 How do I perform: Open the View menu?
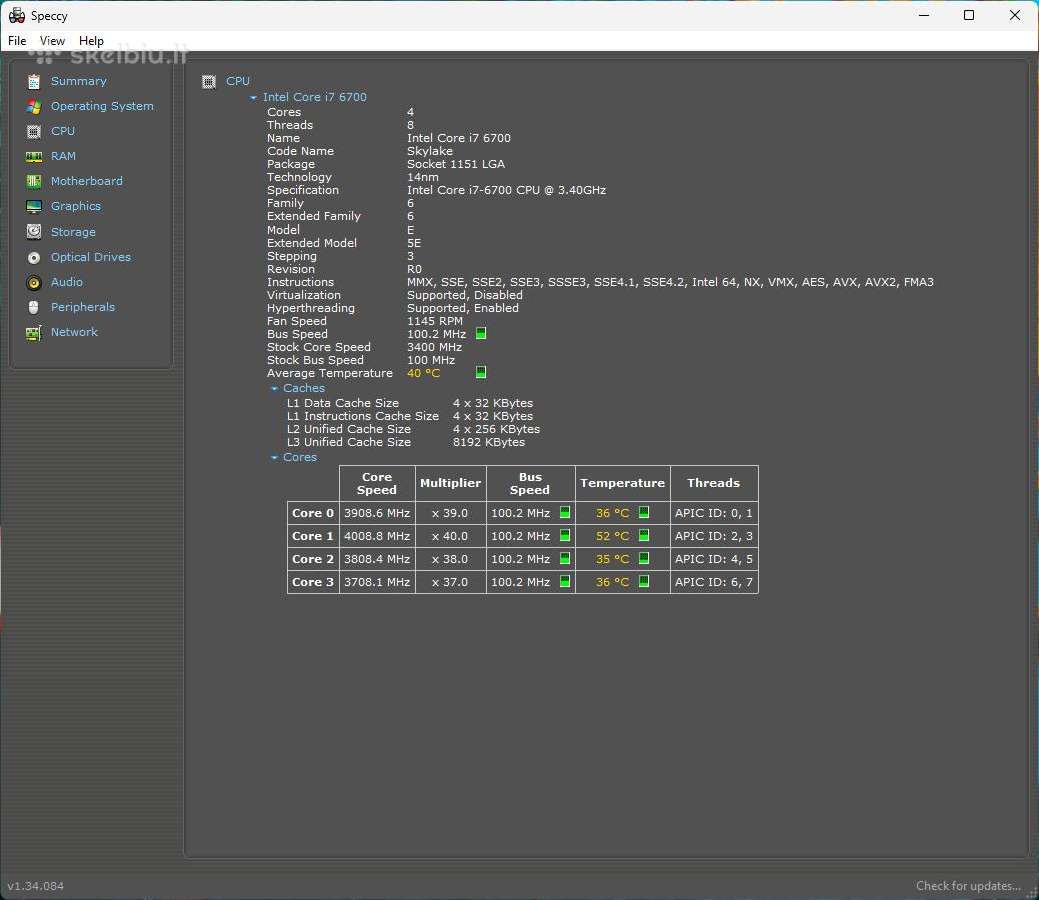coord(52,41)
